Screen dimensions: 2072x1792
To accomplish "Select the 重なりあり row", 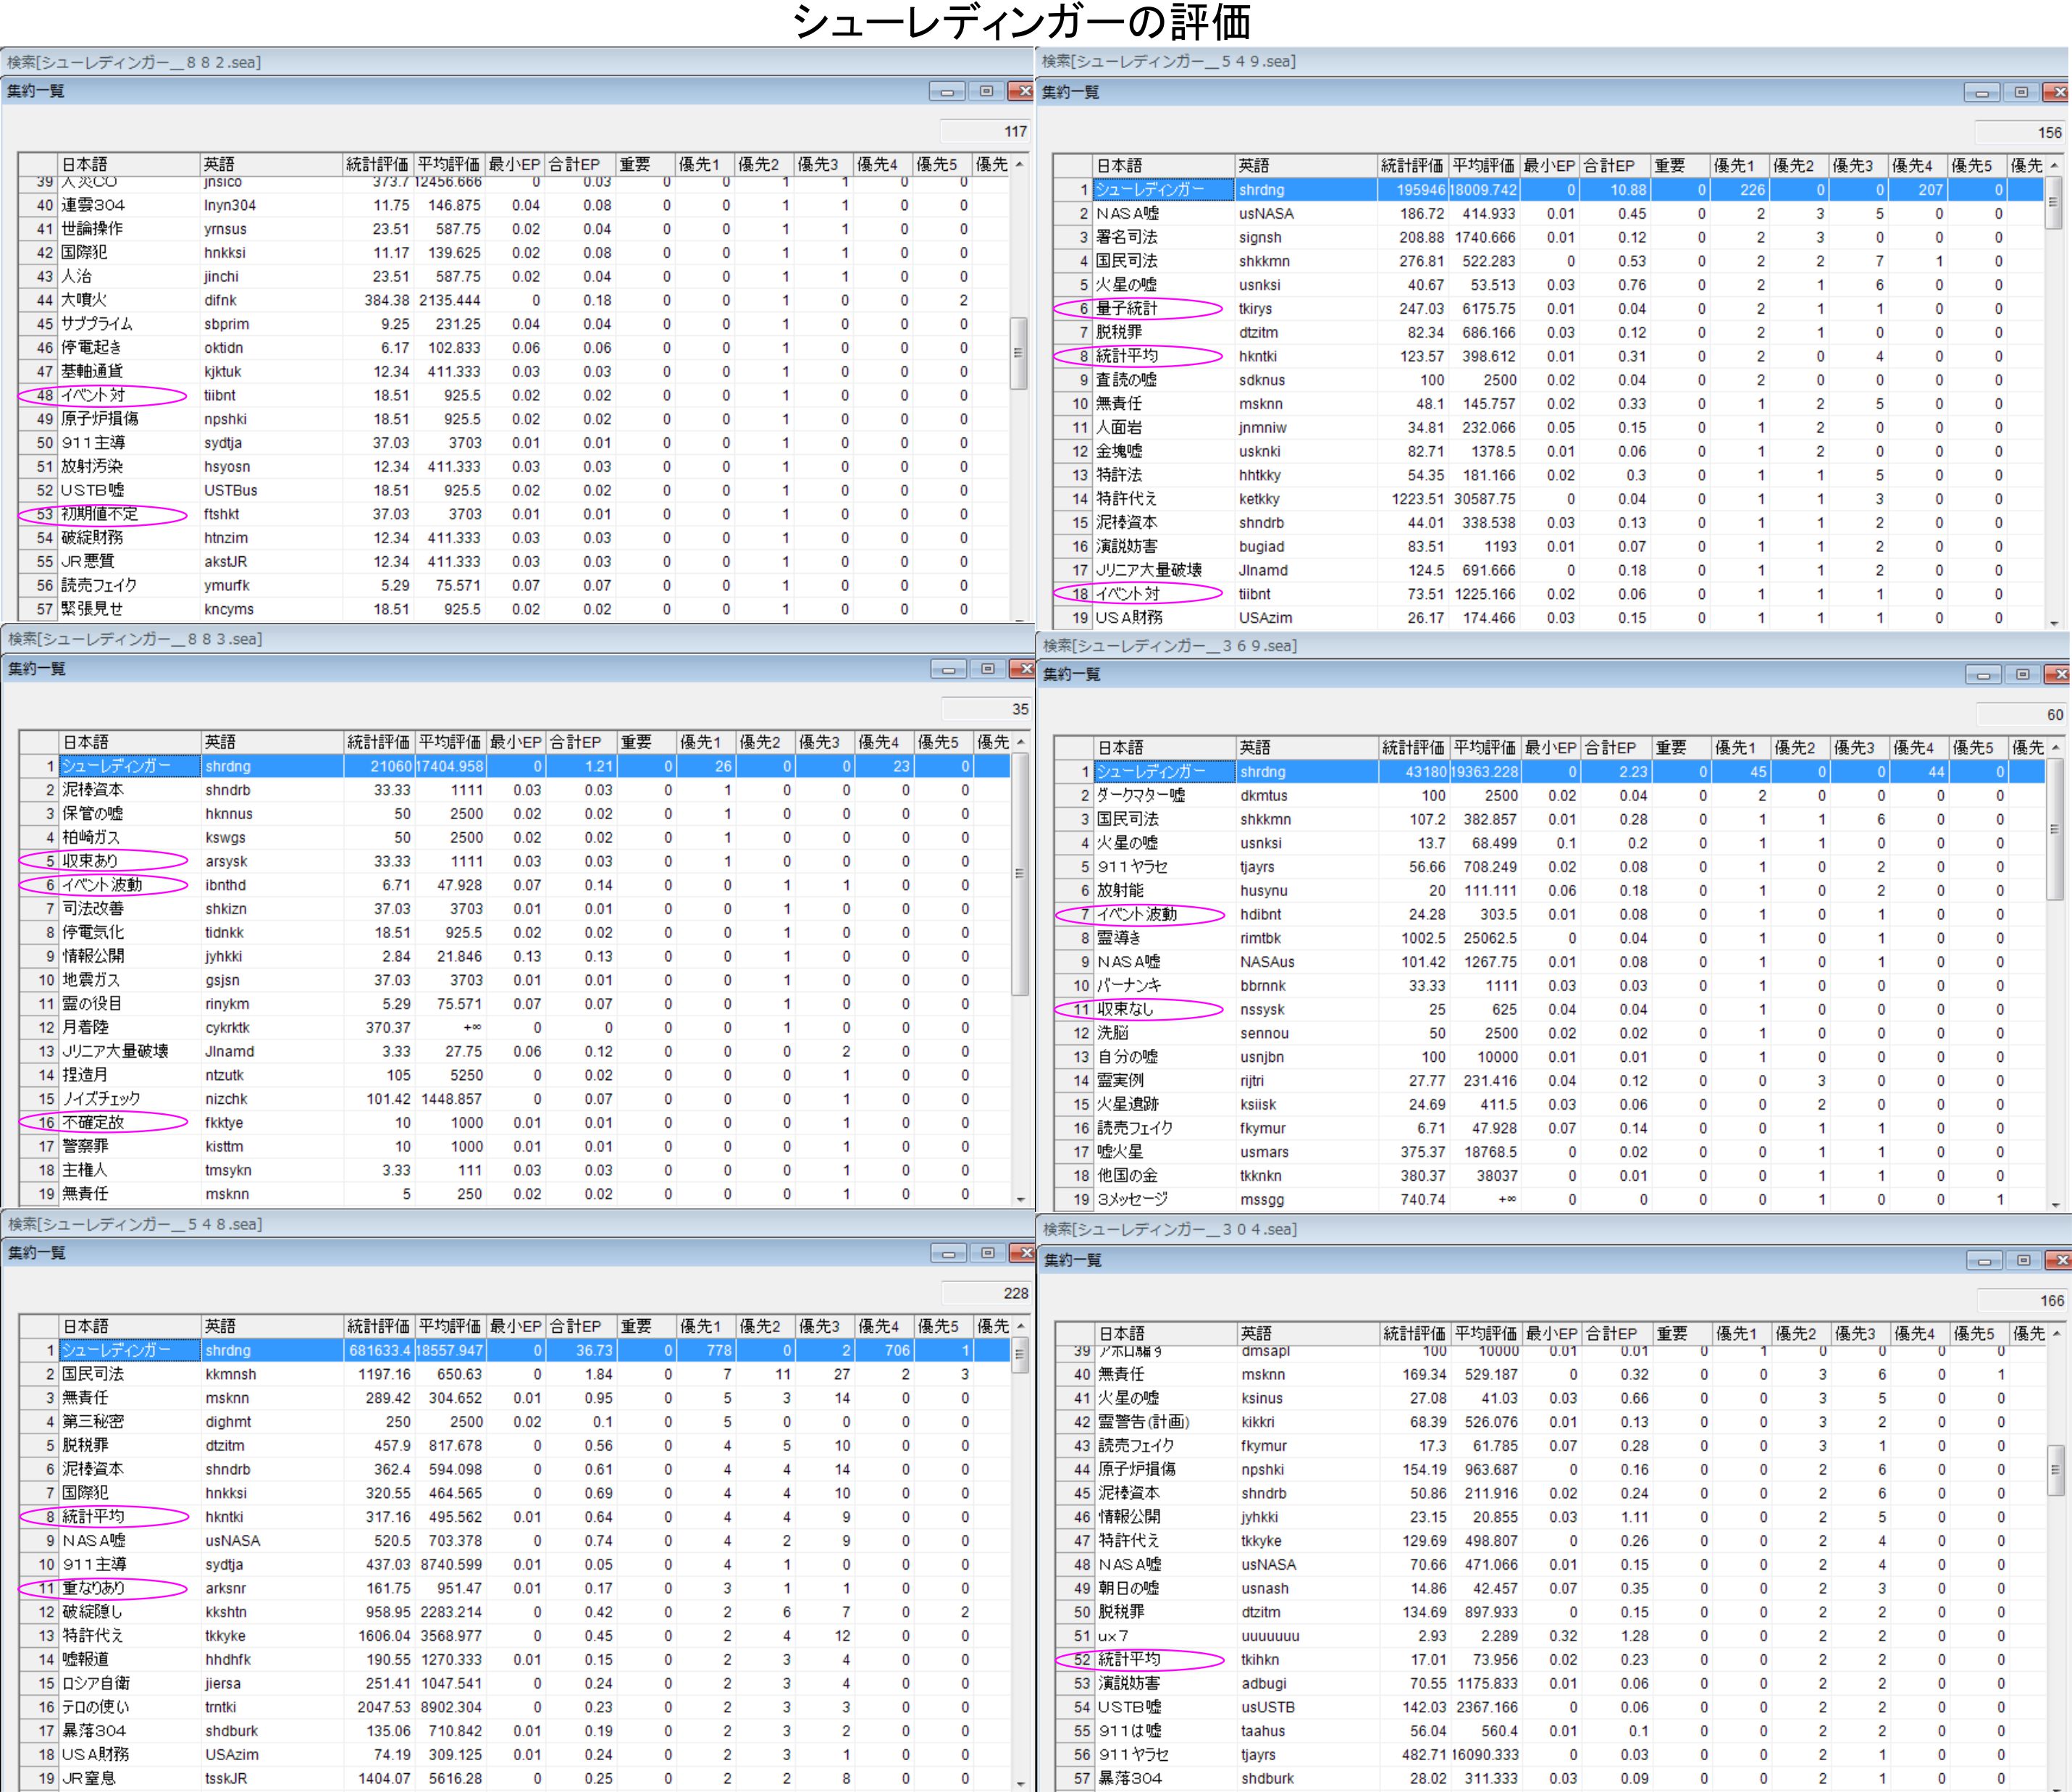I will (94, 1588).
